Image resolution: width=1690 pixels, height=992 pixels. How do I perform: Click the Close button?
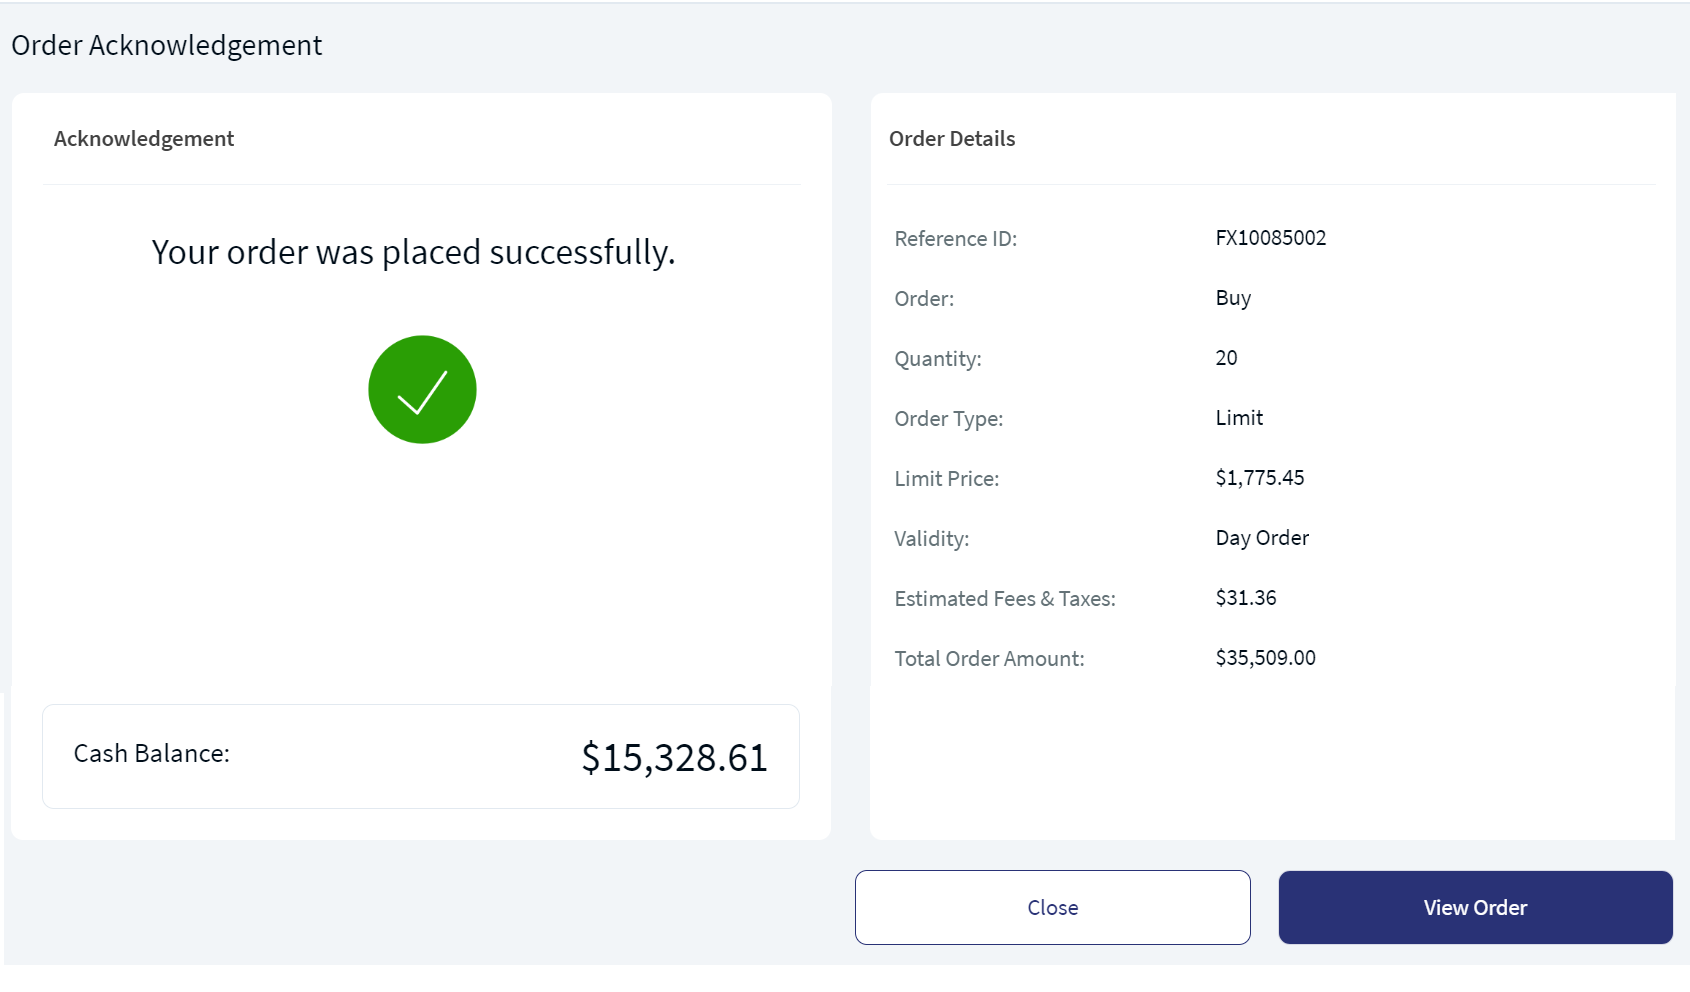click(1052, 907)
